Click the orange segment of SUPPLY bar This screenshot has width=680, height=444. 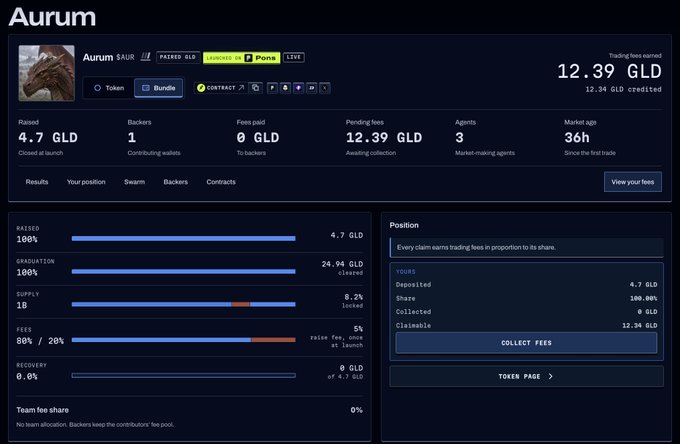point(241,304)
